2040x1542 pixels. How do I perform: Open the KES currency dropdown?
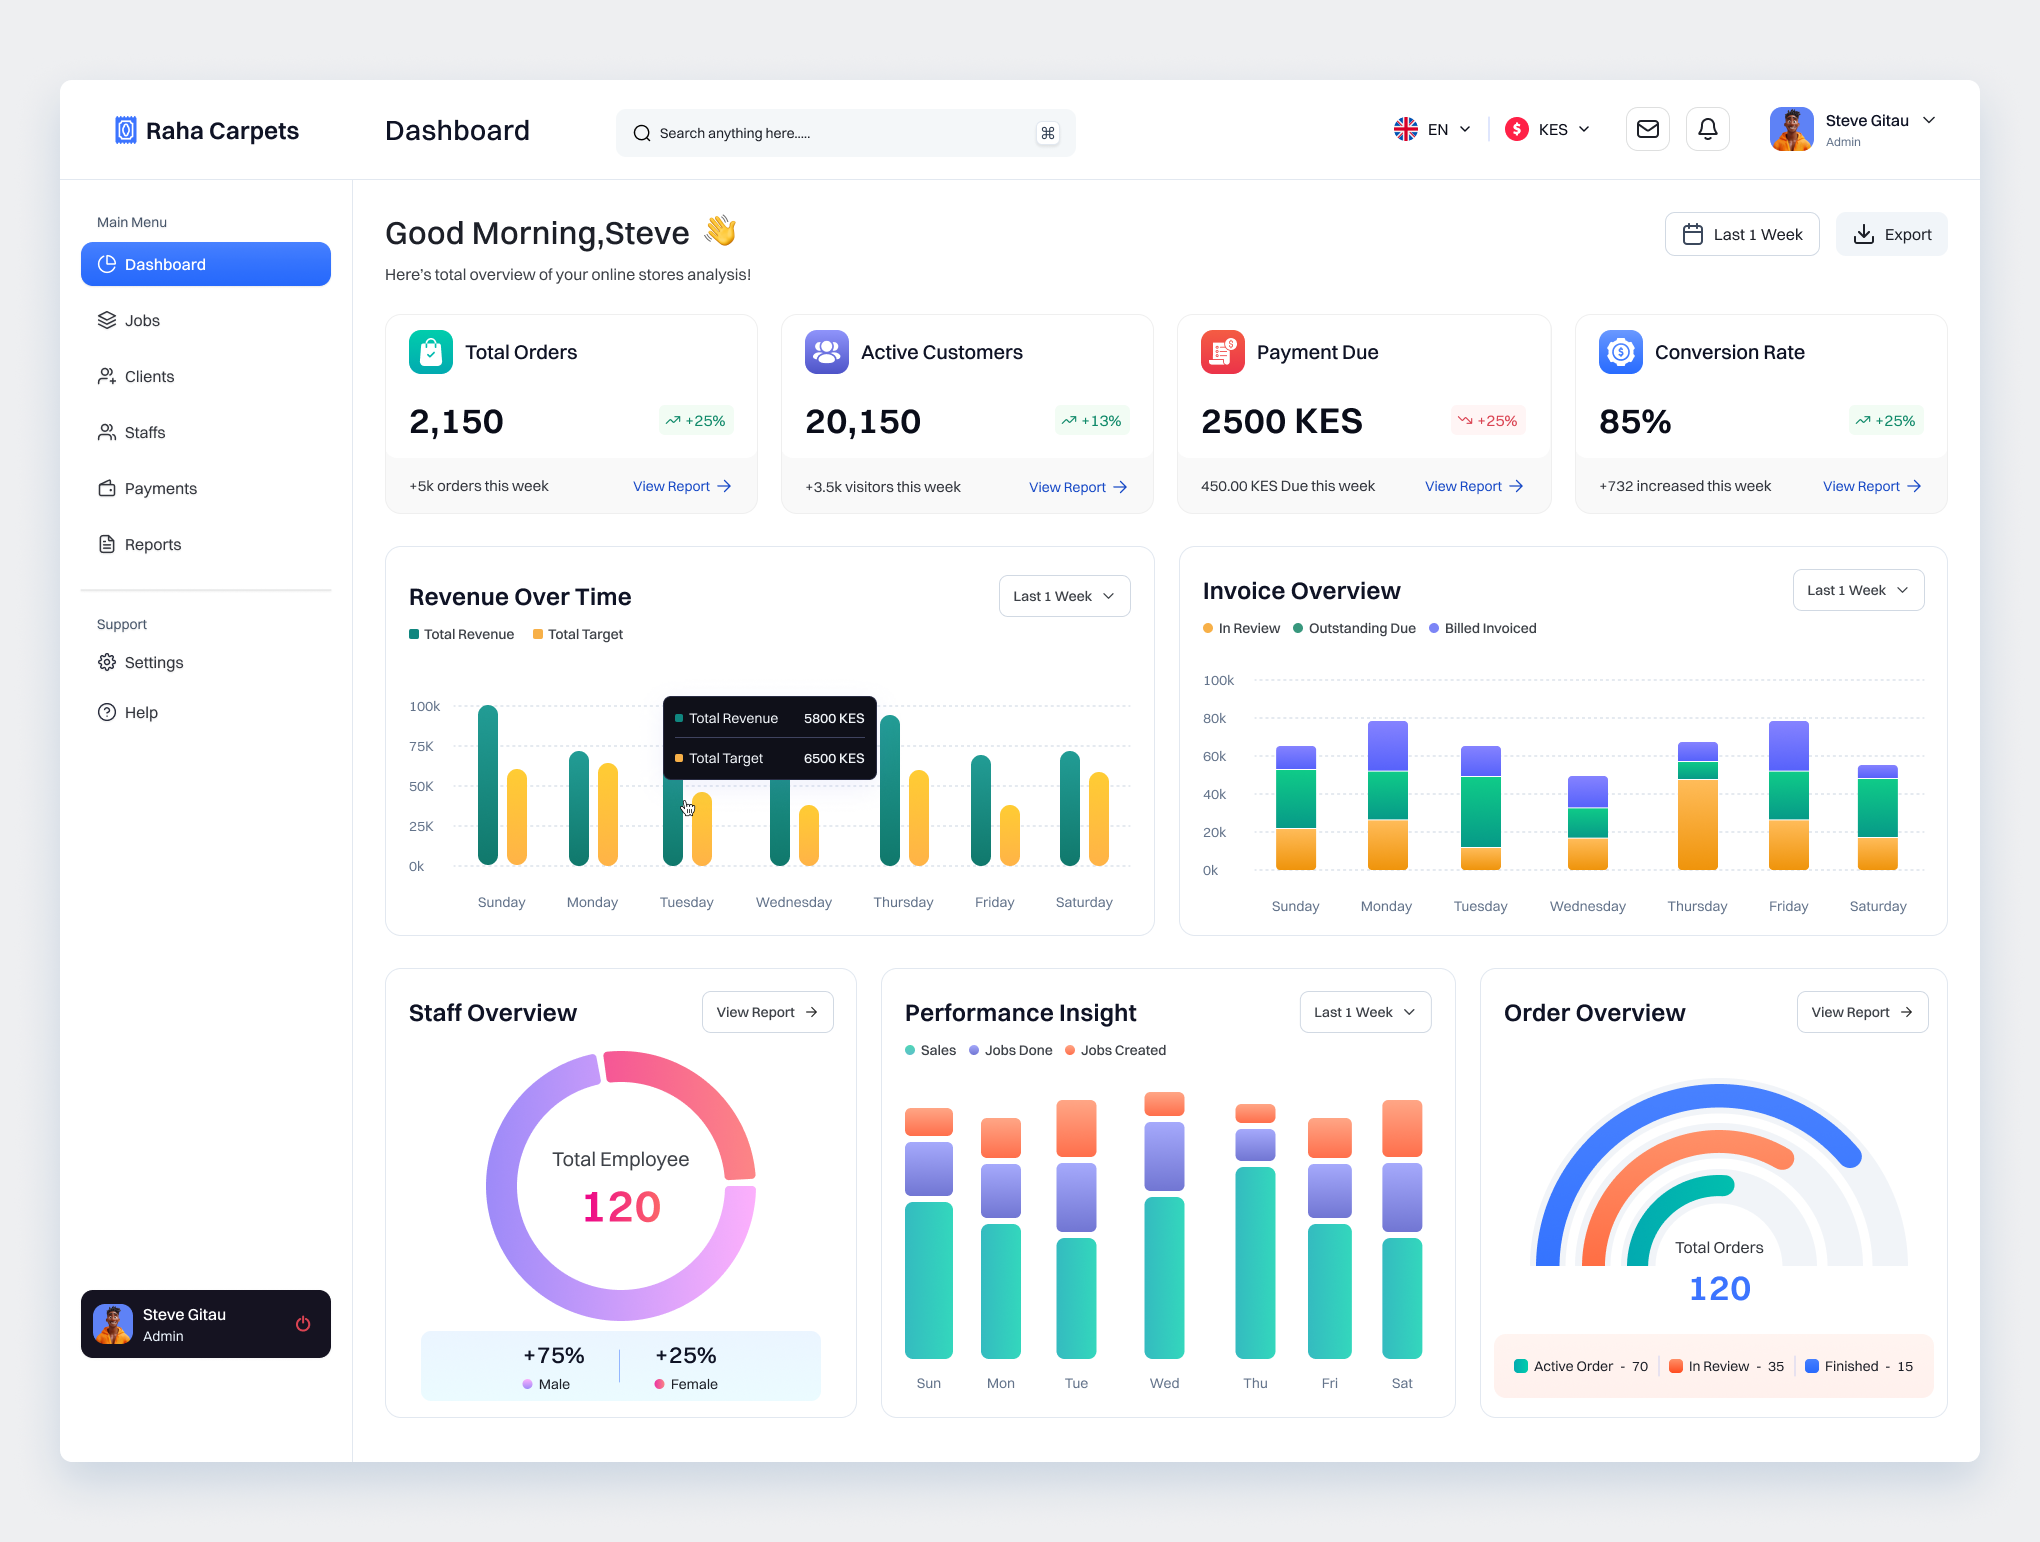(x=1546, y=129)
